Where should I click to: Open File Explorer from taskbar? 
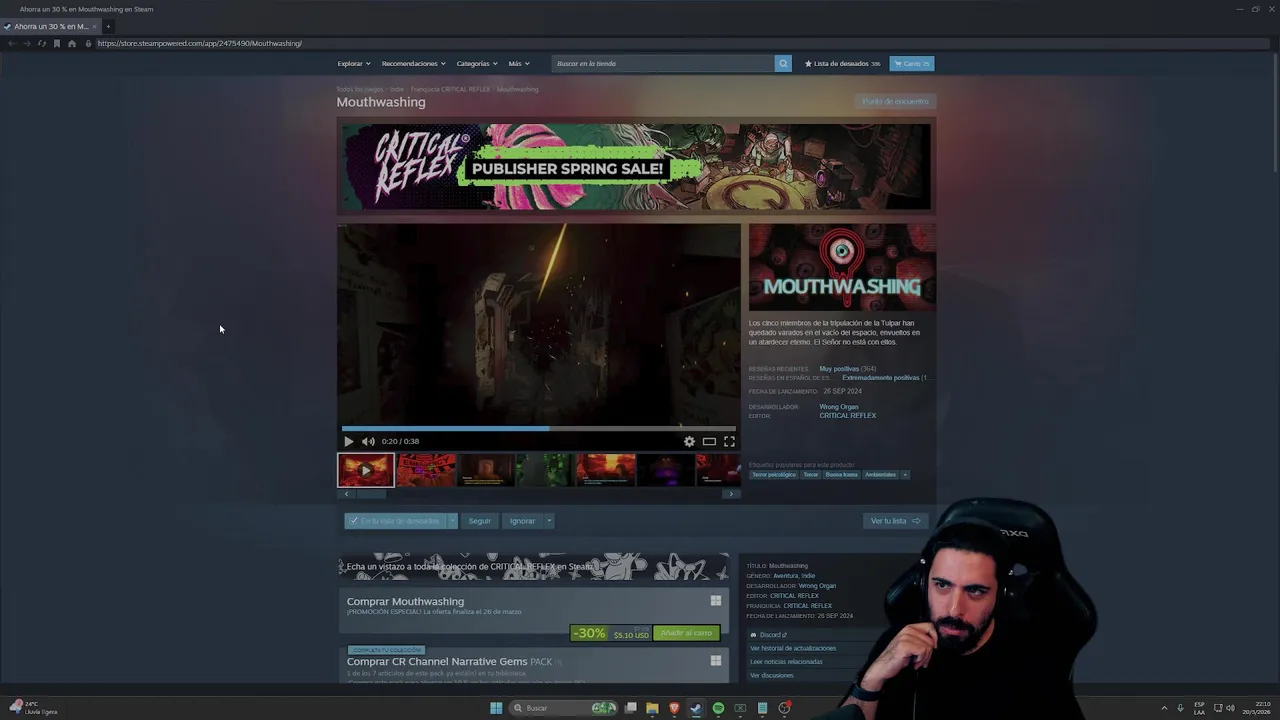[652, 708]
